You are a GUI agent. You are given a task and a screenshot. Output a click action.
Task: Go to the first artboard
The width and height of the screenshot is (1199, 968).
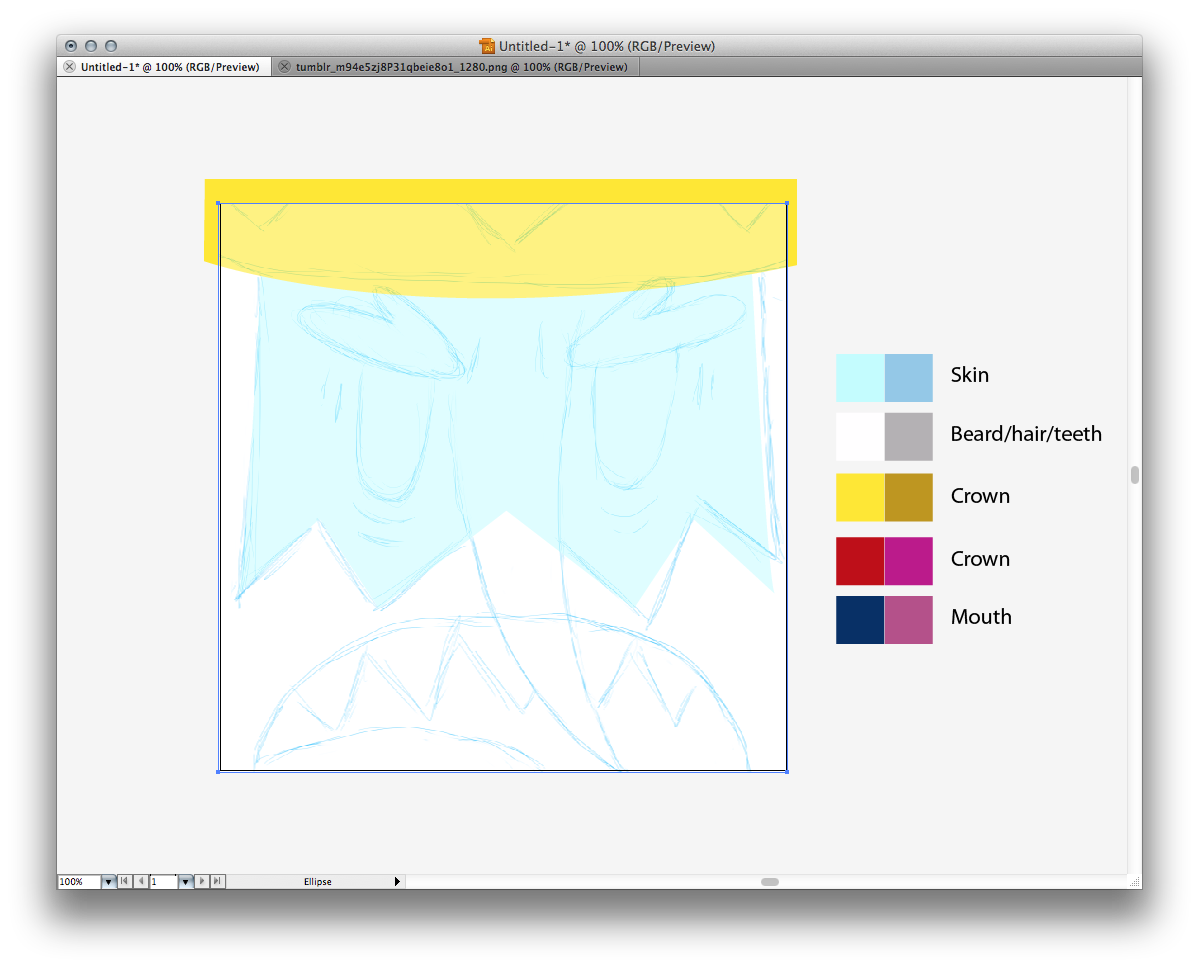pos(124,881)
